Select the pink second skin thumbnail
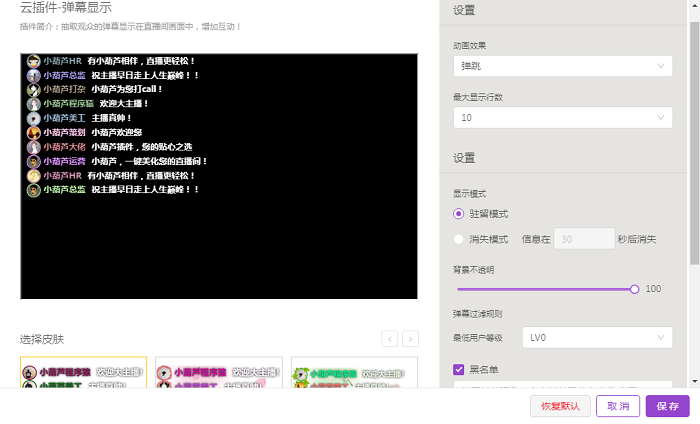 (219, 372)
